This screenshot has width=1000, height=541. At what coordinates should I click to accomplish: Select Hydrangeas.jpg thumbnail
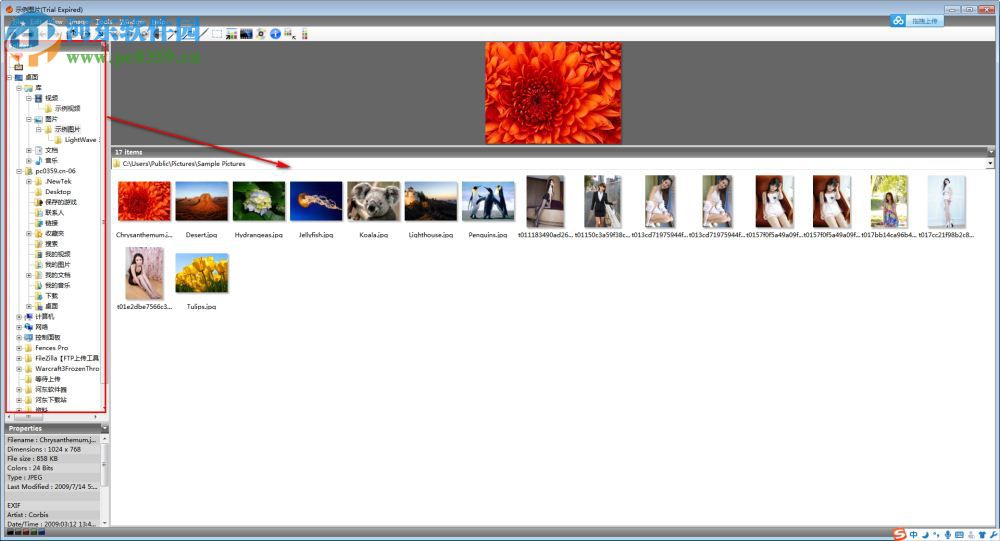click(x=259, y=201)
